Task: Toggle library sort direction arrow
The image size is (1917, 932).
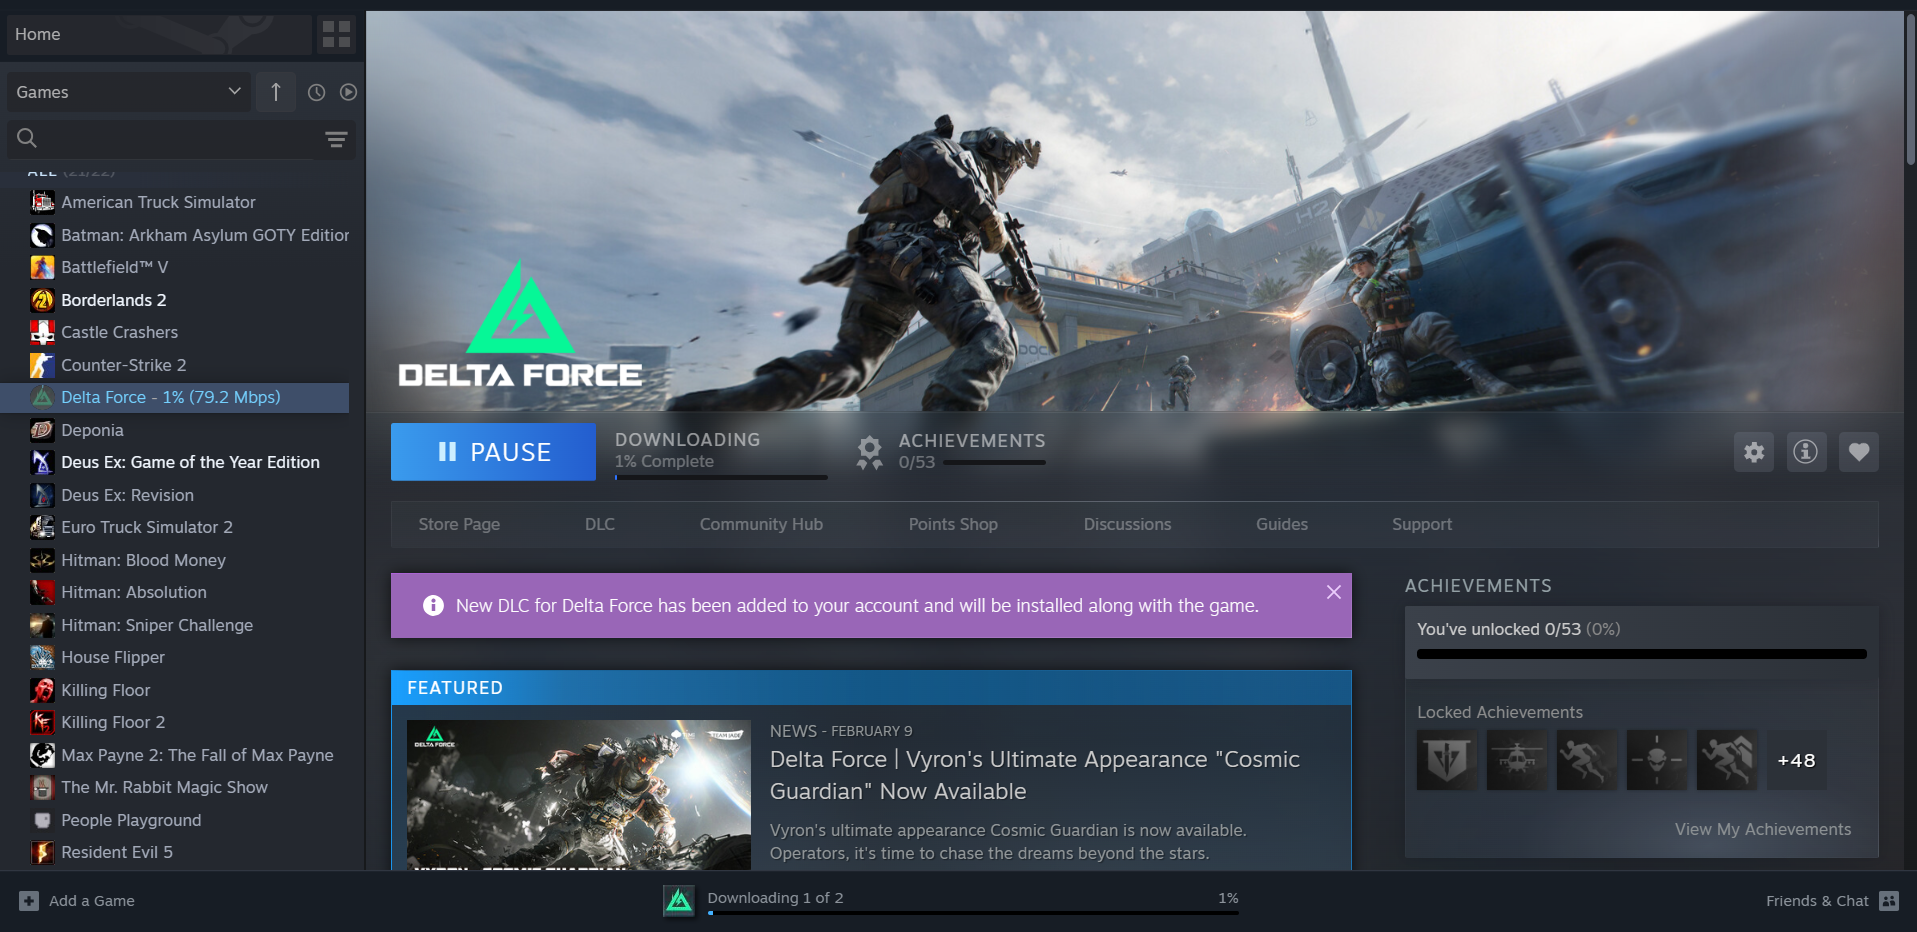Action: click(276, 92)
